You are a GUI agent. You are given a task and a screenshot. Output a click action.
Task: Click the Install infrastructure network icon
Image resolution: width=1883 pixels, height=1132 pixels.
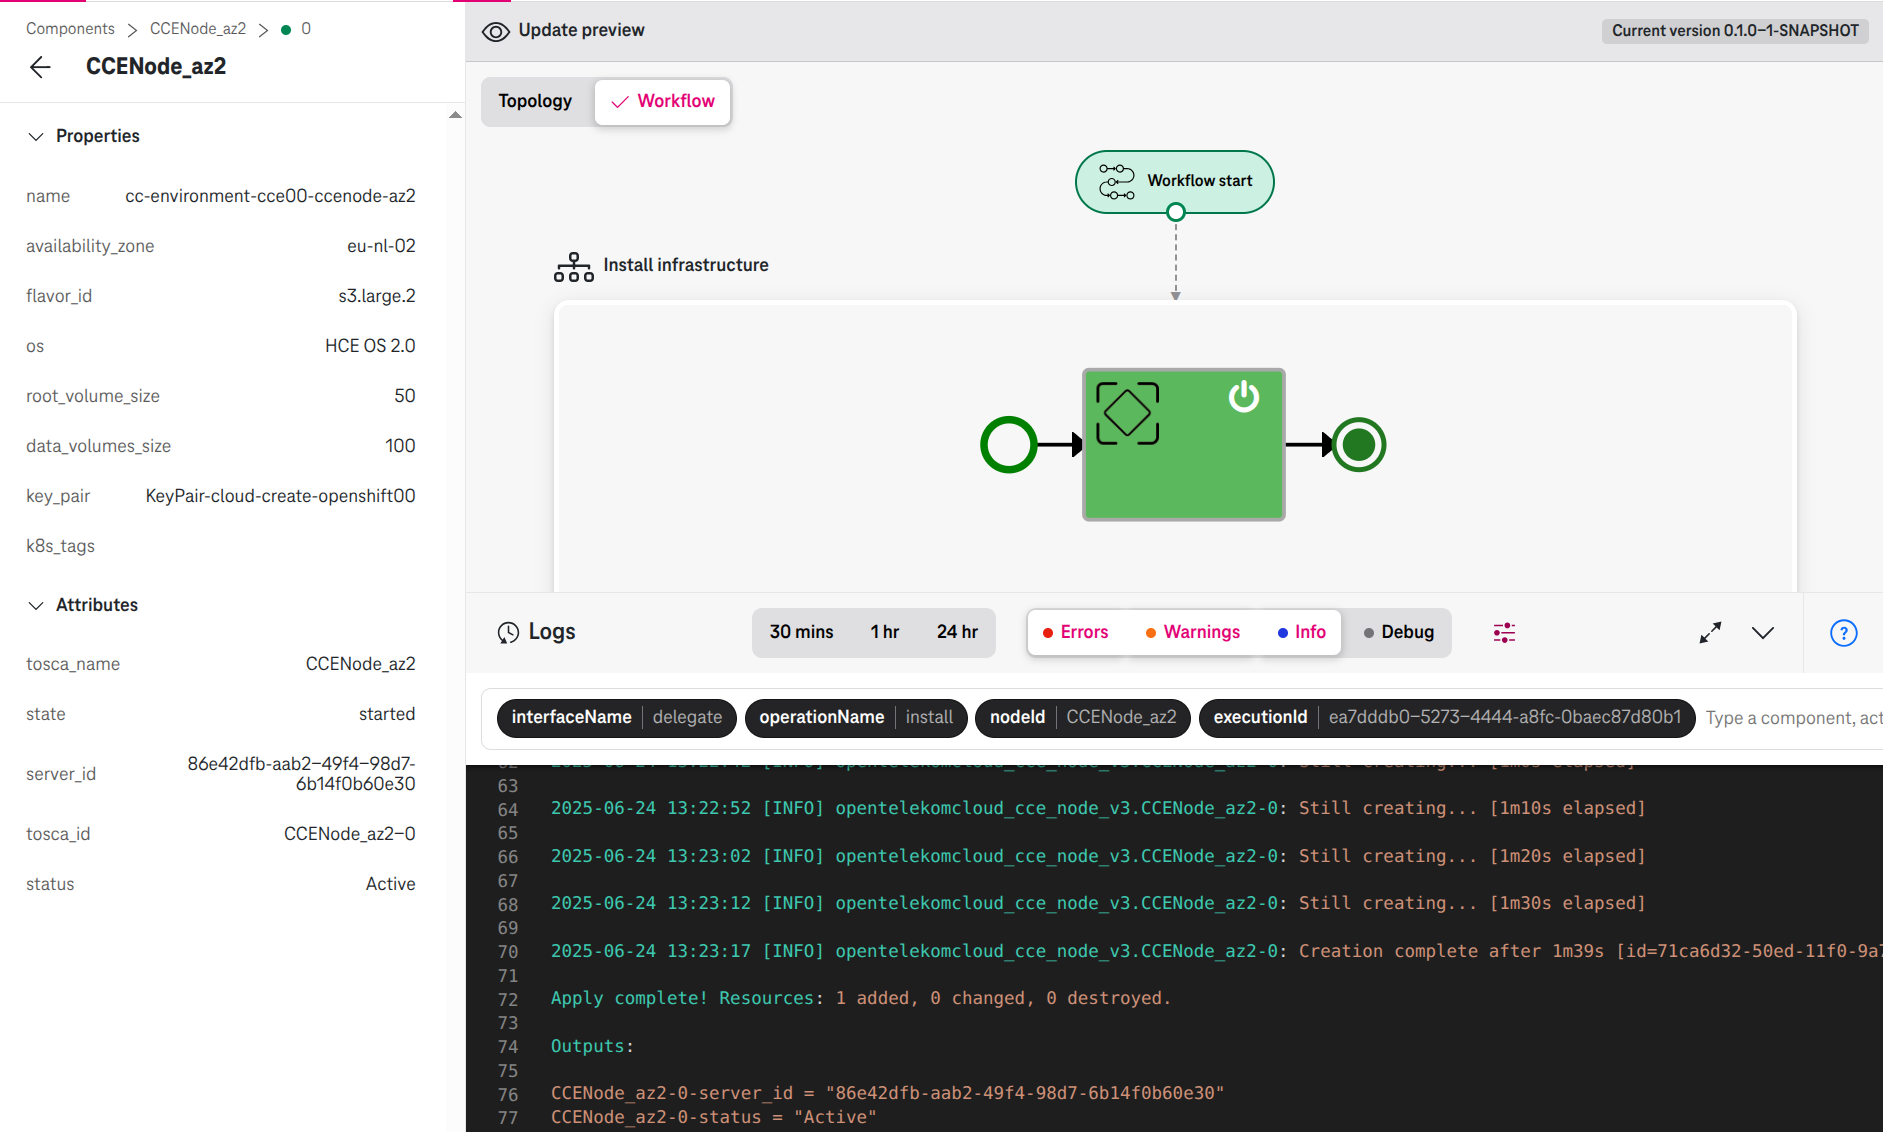click(574, 267)
